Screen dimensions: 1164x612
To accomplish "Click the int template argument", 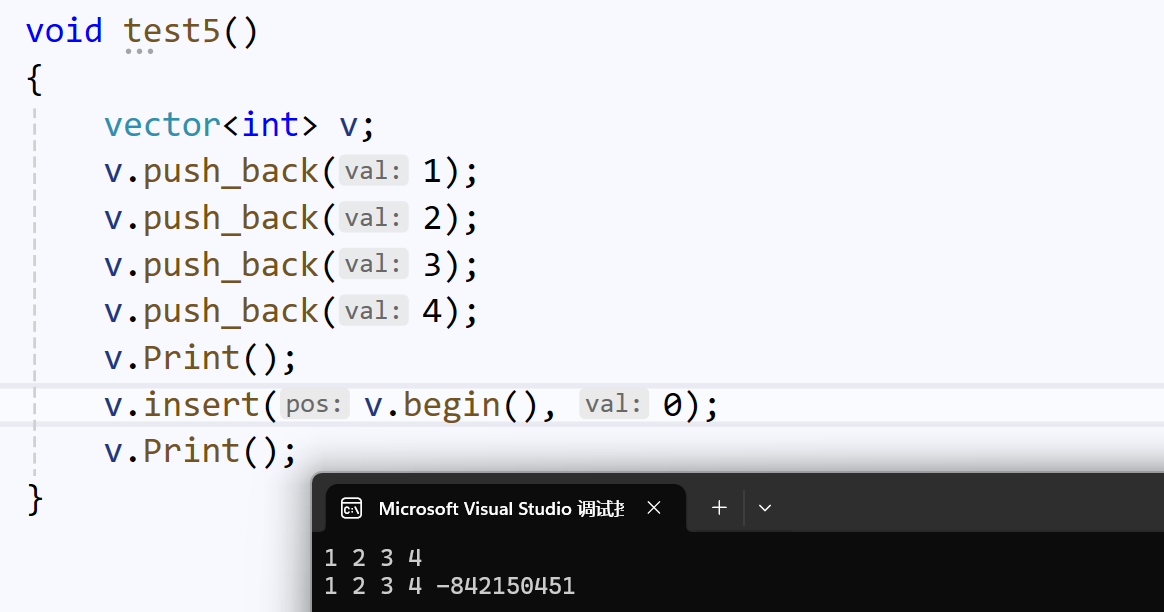I will [x=270, y=125].
